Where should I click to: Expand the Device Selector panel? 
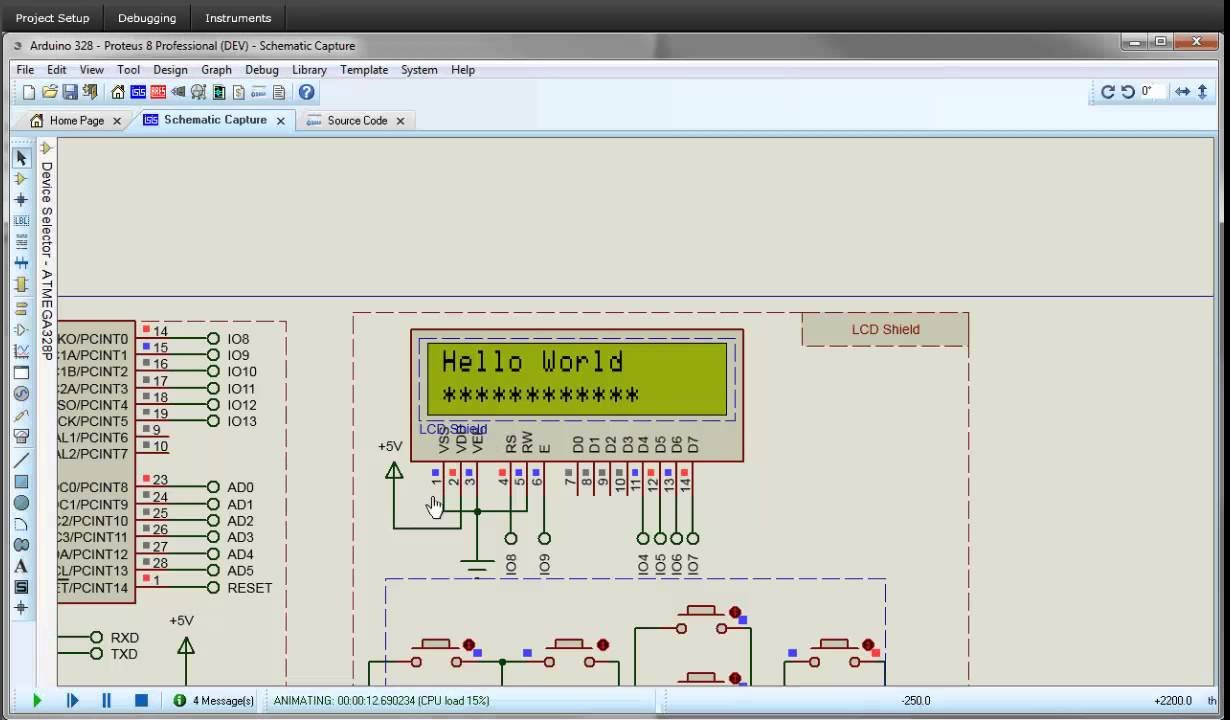45,147
